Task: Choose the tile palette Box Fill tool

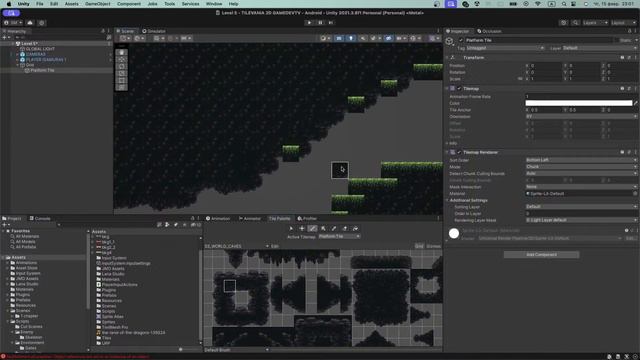Action: point(323,229)
